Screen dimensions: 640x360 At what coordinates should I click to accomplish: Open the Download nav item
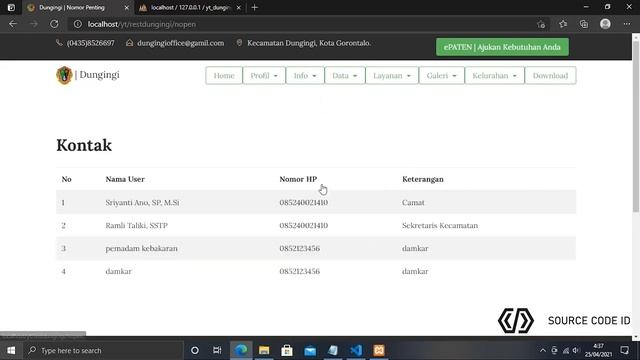(x=550, y=76)
